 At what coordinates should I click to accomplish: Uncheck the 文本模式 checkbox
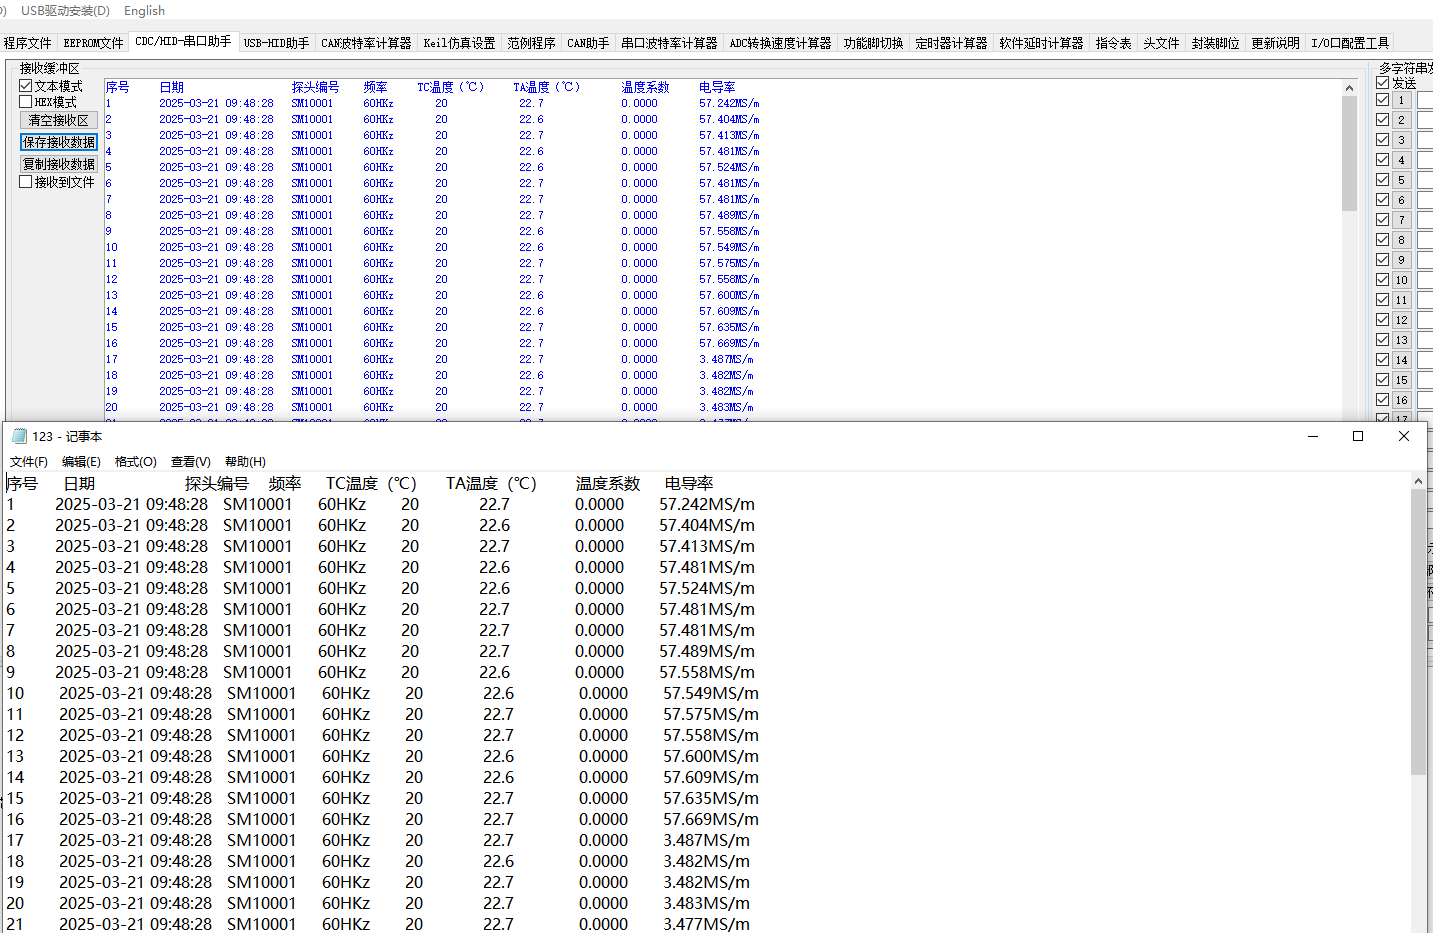pos(26,86)
